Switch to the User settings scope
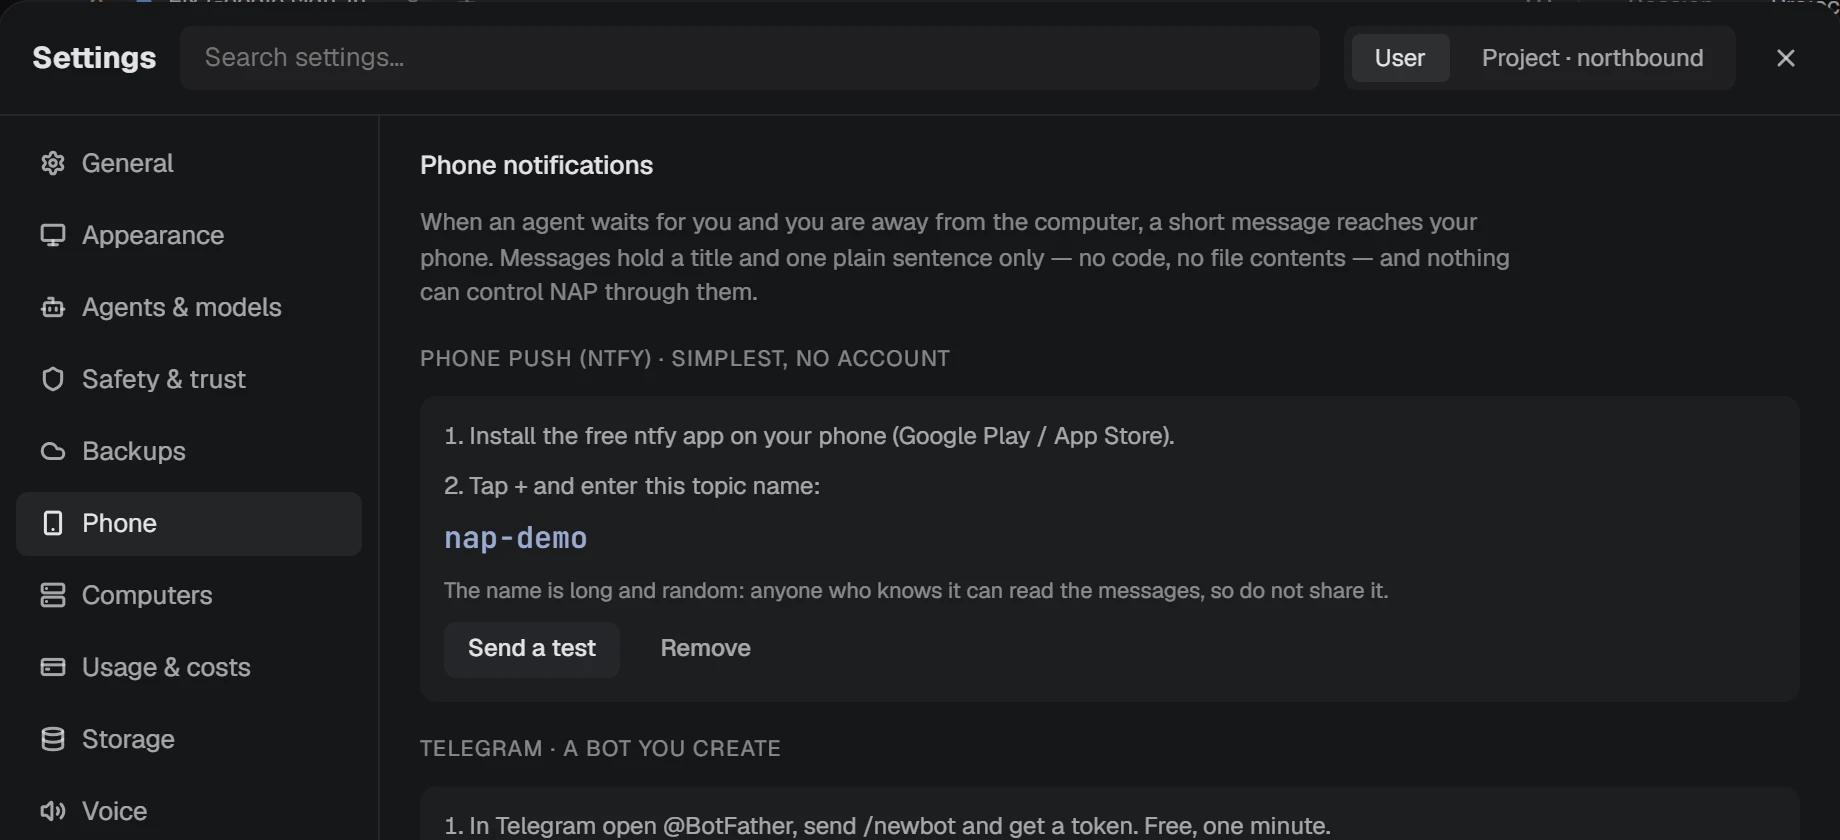This screenshot has width=1840, height=840. pyautogui.click(x=1400, y=58)
